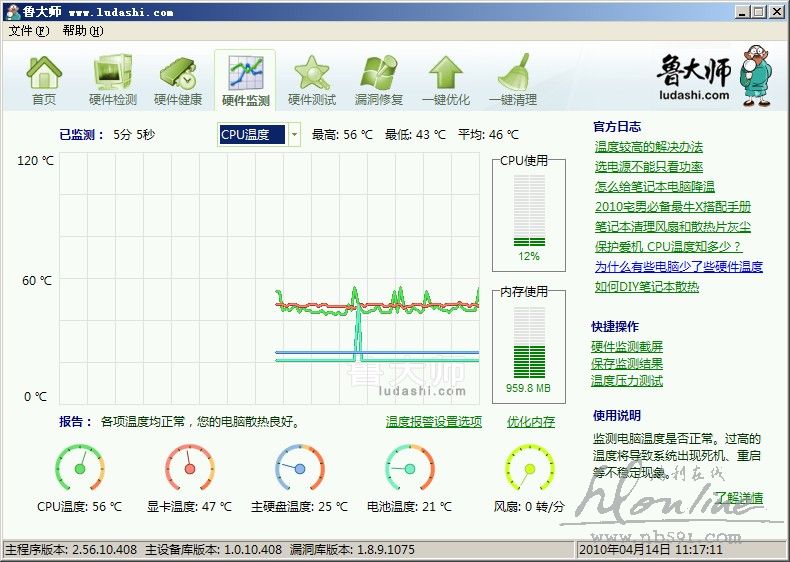Click the 了解详情 link
The image size is (790, 562).
click(739, 497)
